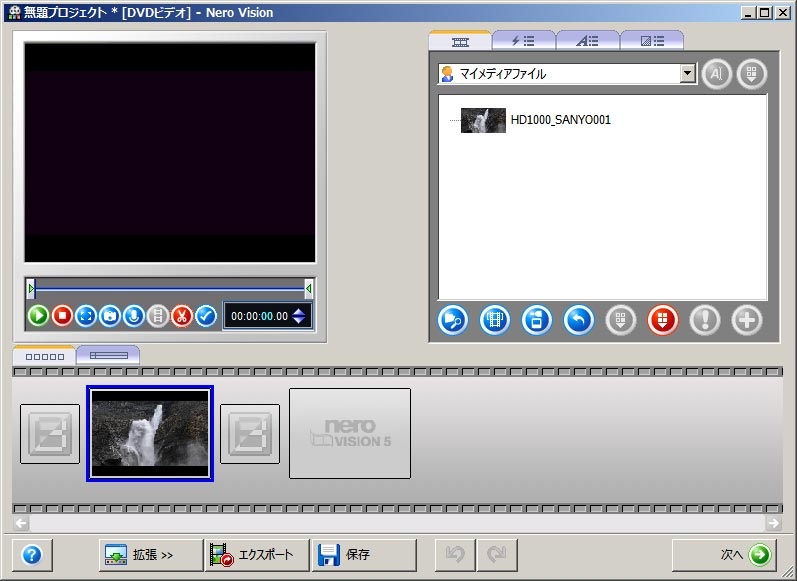Click the gray exclamation mark icon
This screenshot has height=581, width=797.
pyautogui.click(x=705, y=320)
